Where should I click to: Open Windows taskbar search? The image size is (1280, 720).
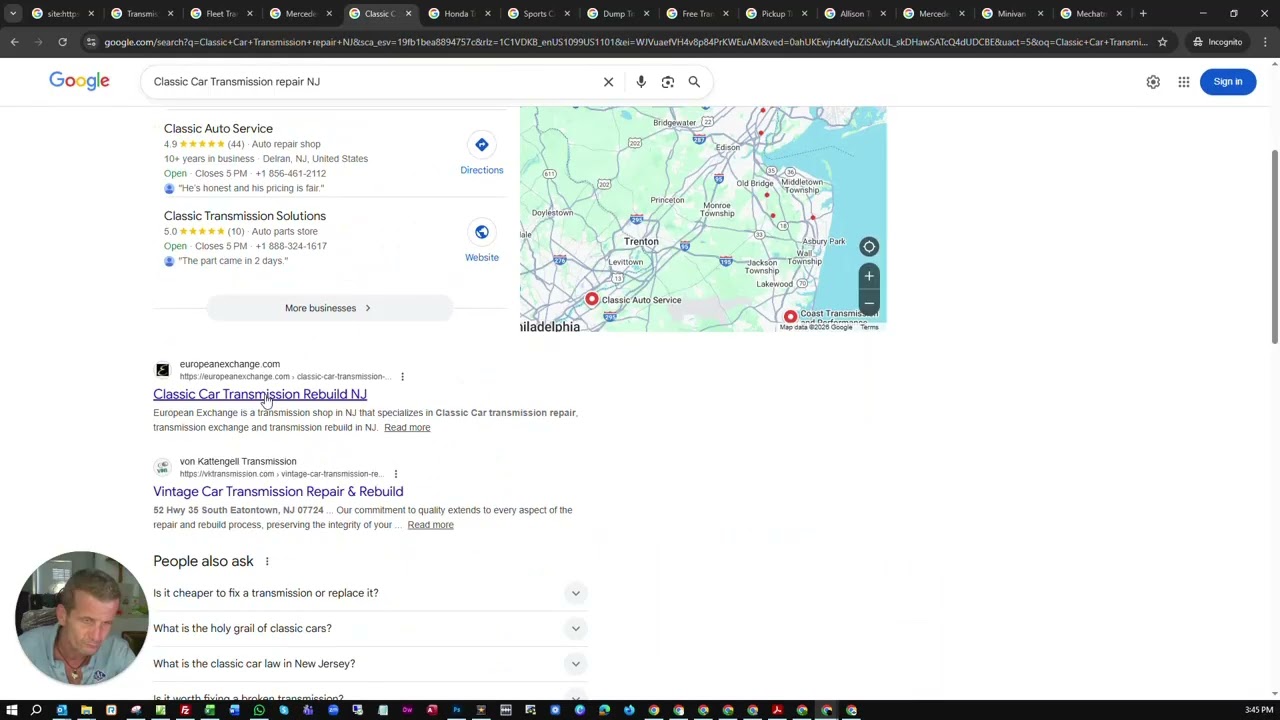(x=36, y=710)
